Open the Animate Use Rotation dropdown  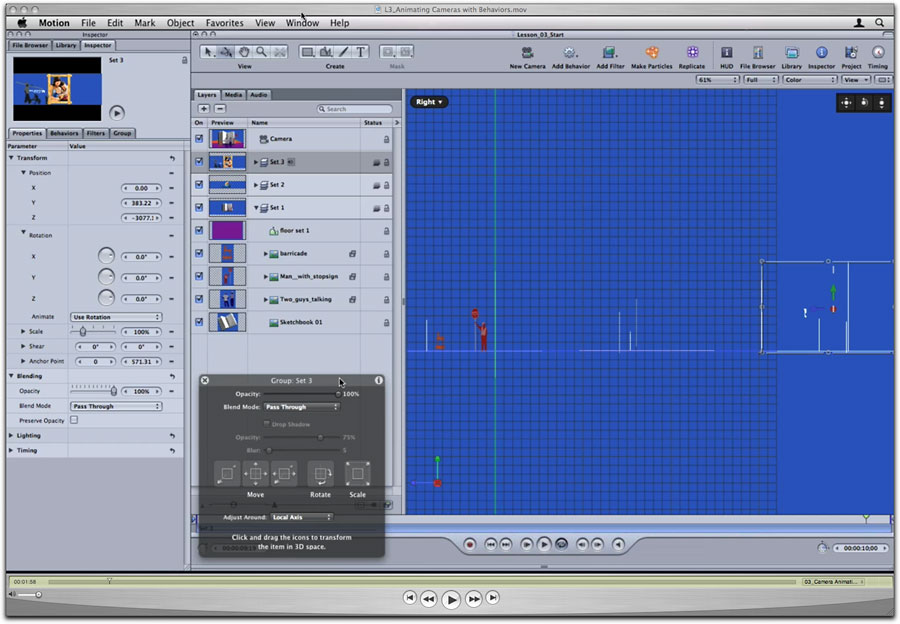[116, 317]
